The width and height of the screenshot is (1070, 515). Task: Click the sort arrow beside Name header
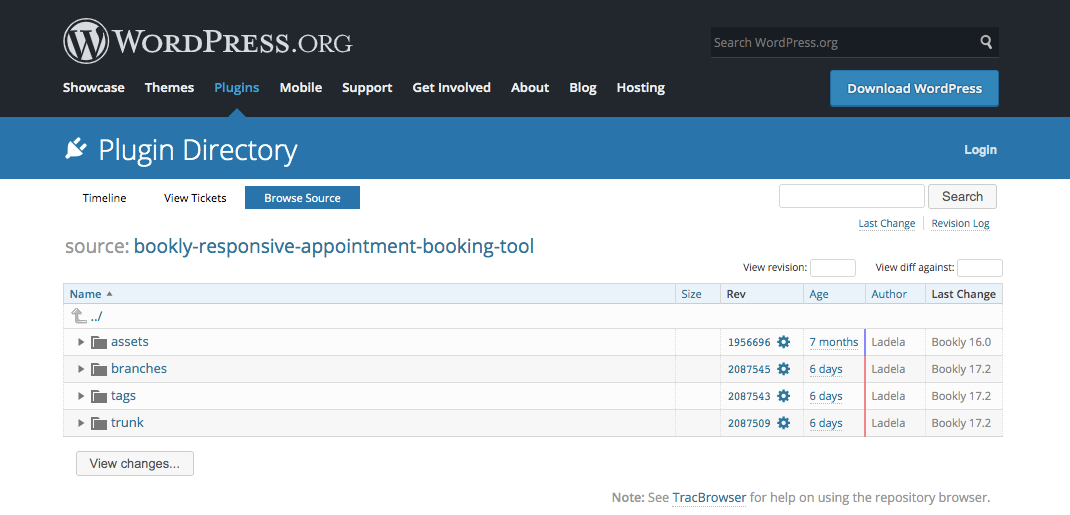[x=109, y=294]
